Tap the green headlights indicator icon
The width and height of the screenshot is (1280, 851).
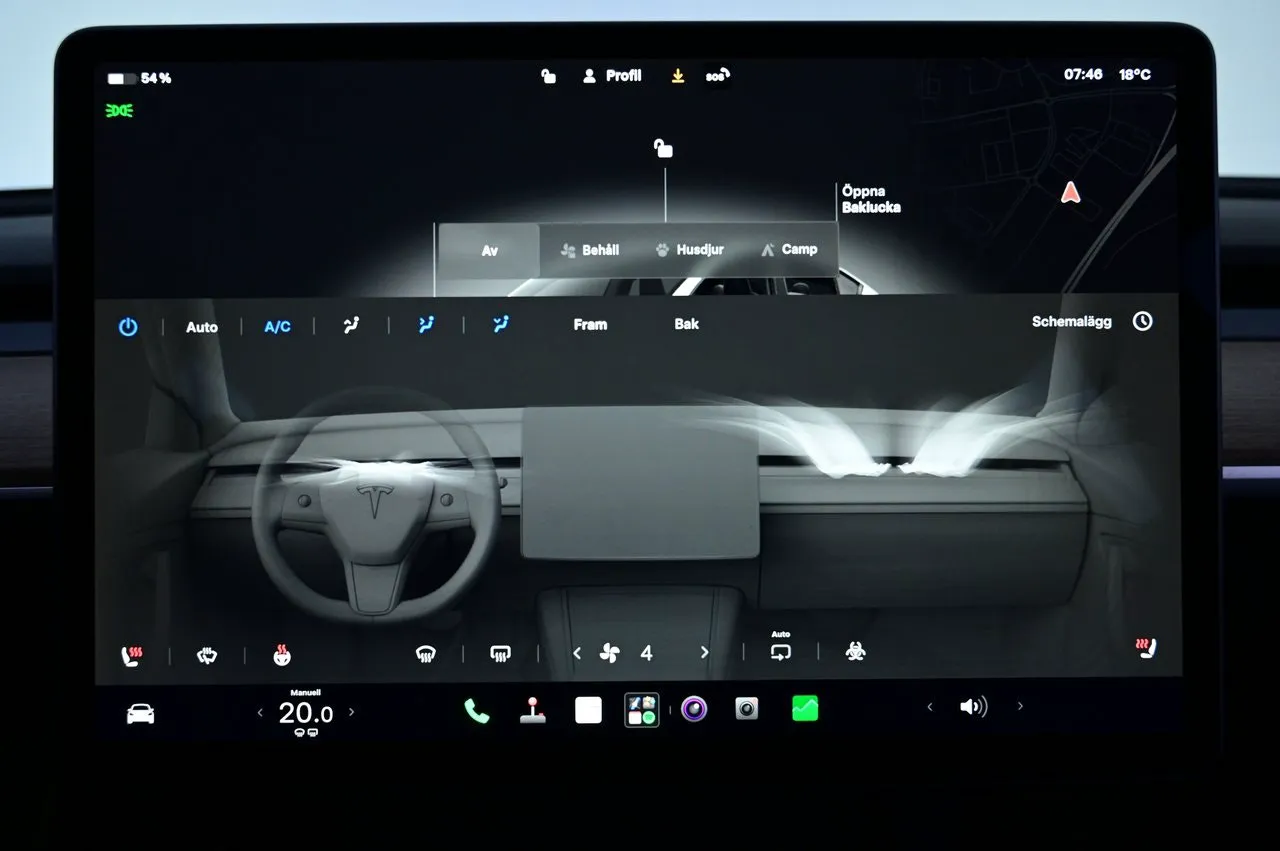120,110
